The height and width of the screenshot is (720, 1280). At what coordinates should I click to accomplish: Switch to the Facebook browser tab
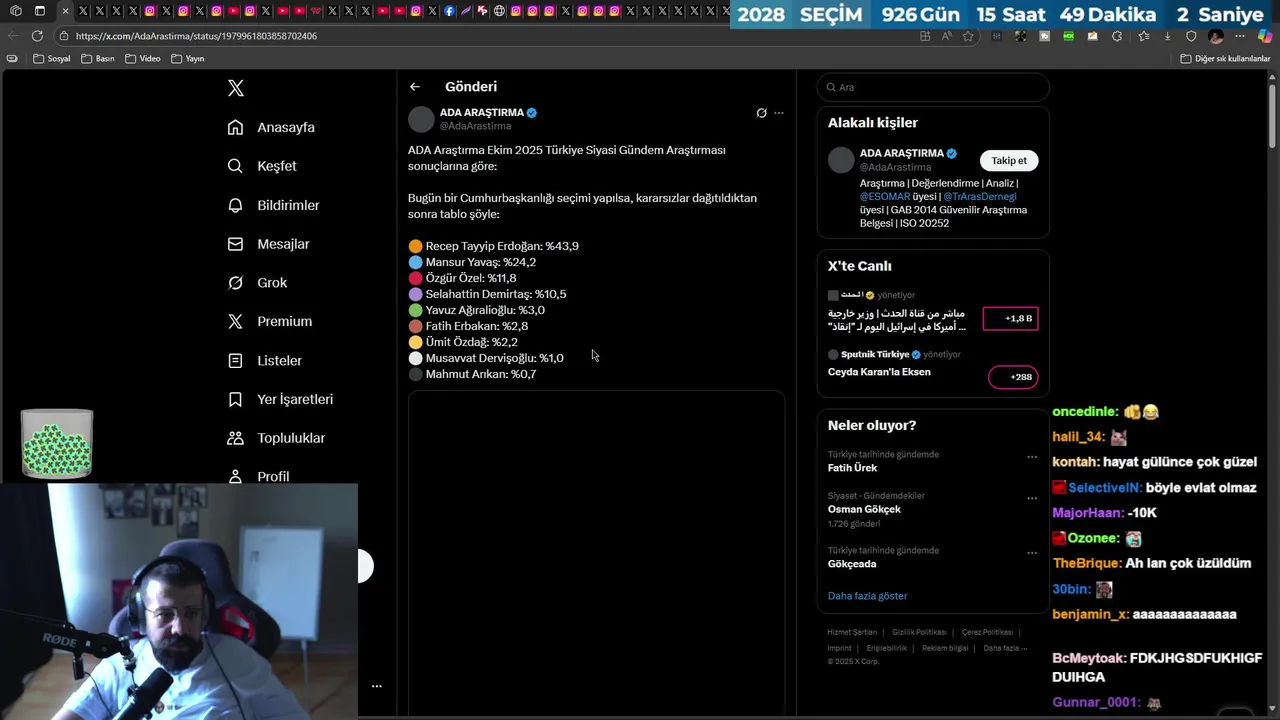(449, 11)
